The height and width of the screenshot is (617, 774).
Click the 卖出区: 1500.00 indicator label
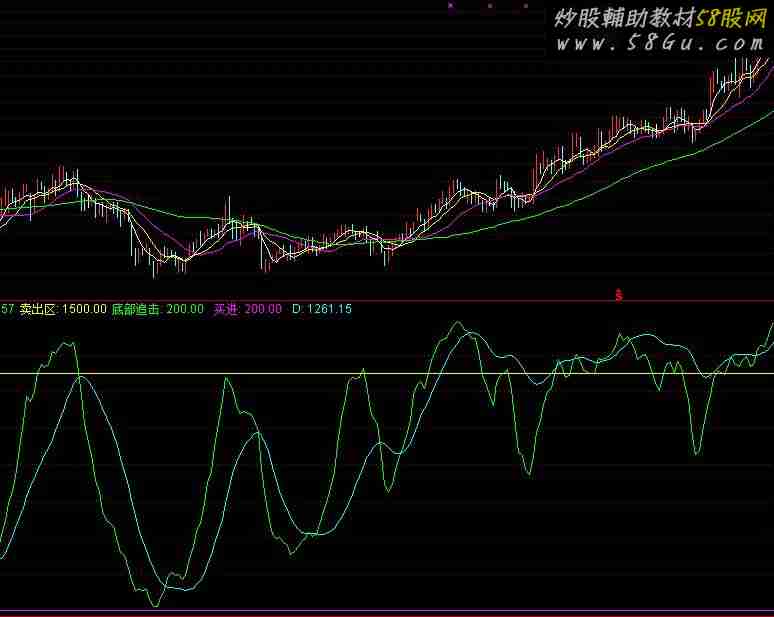point(62,310)
